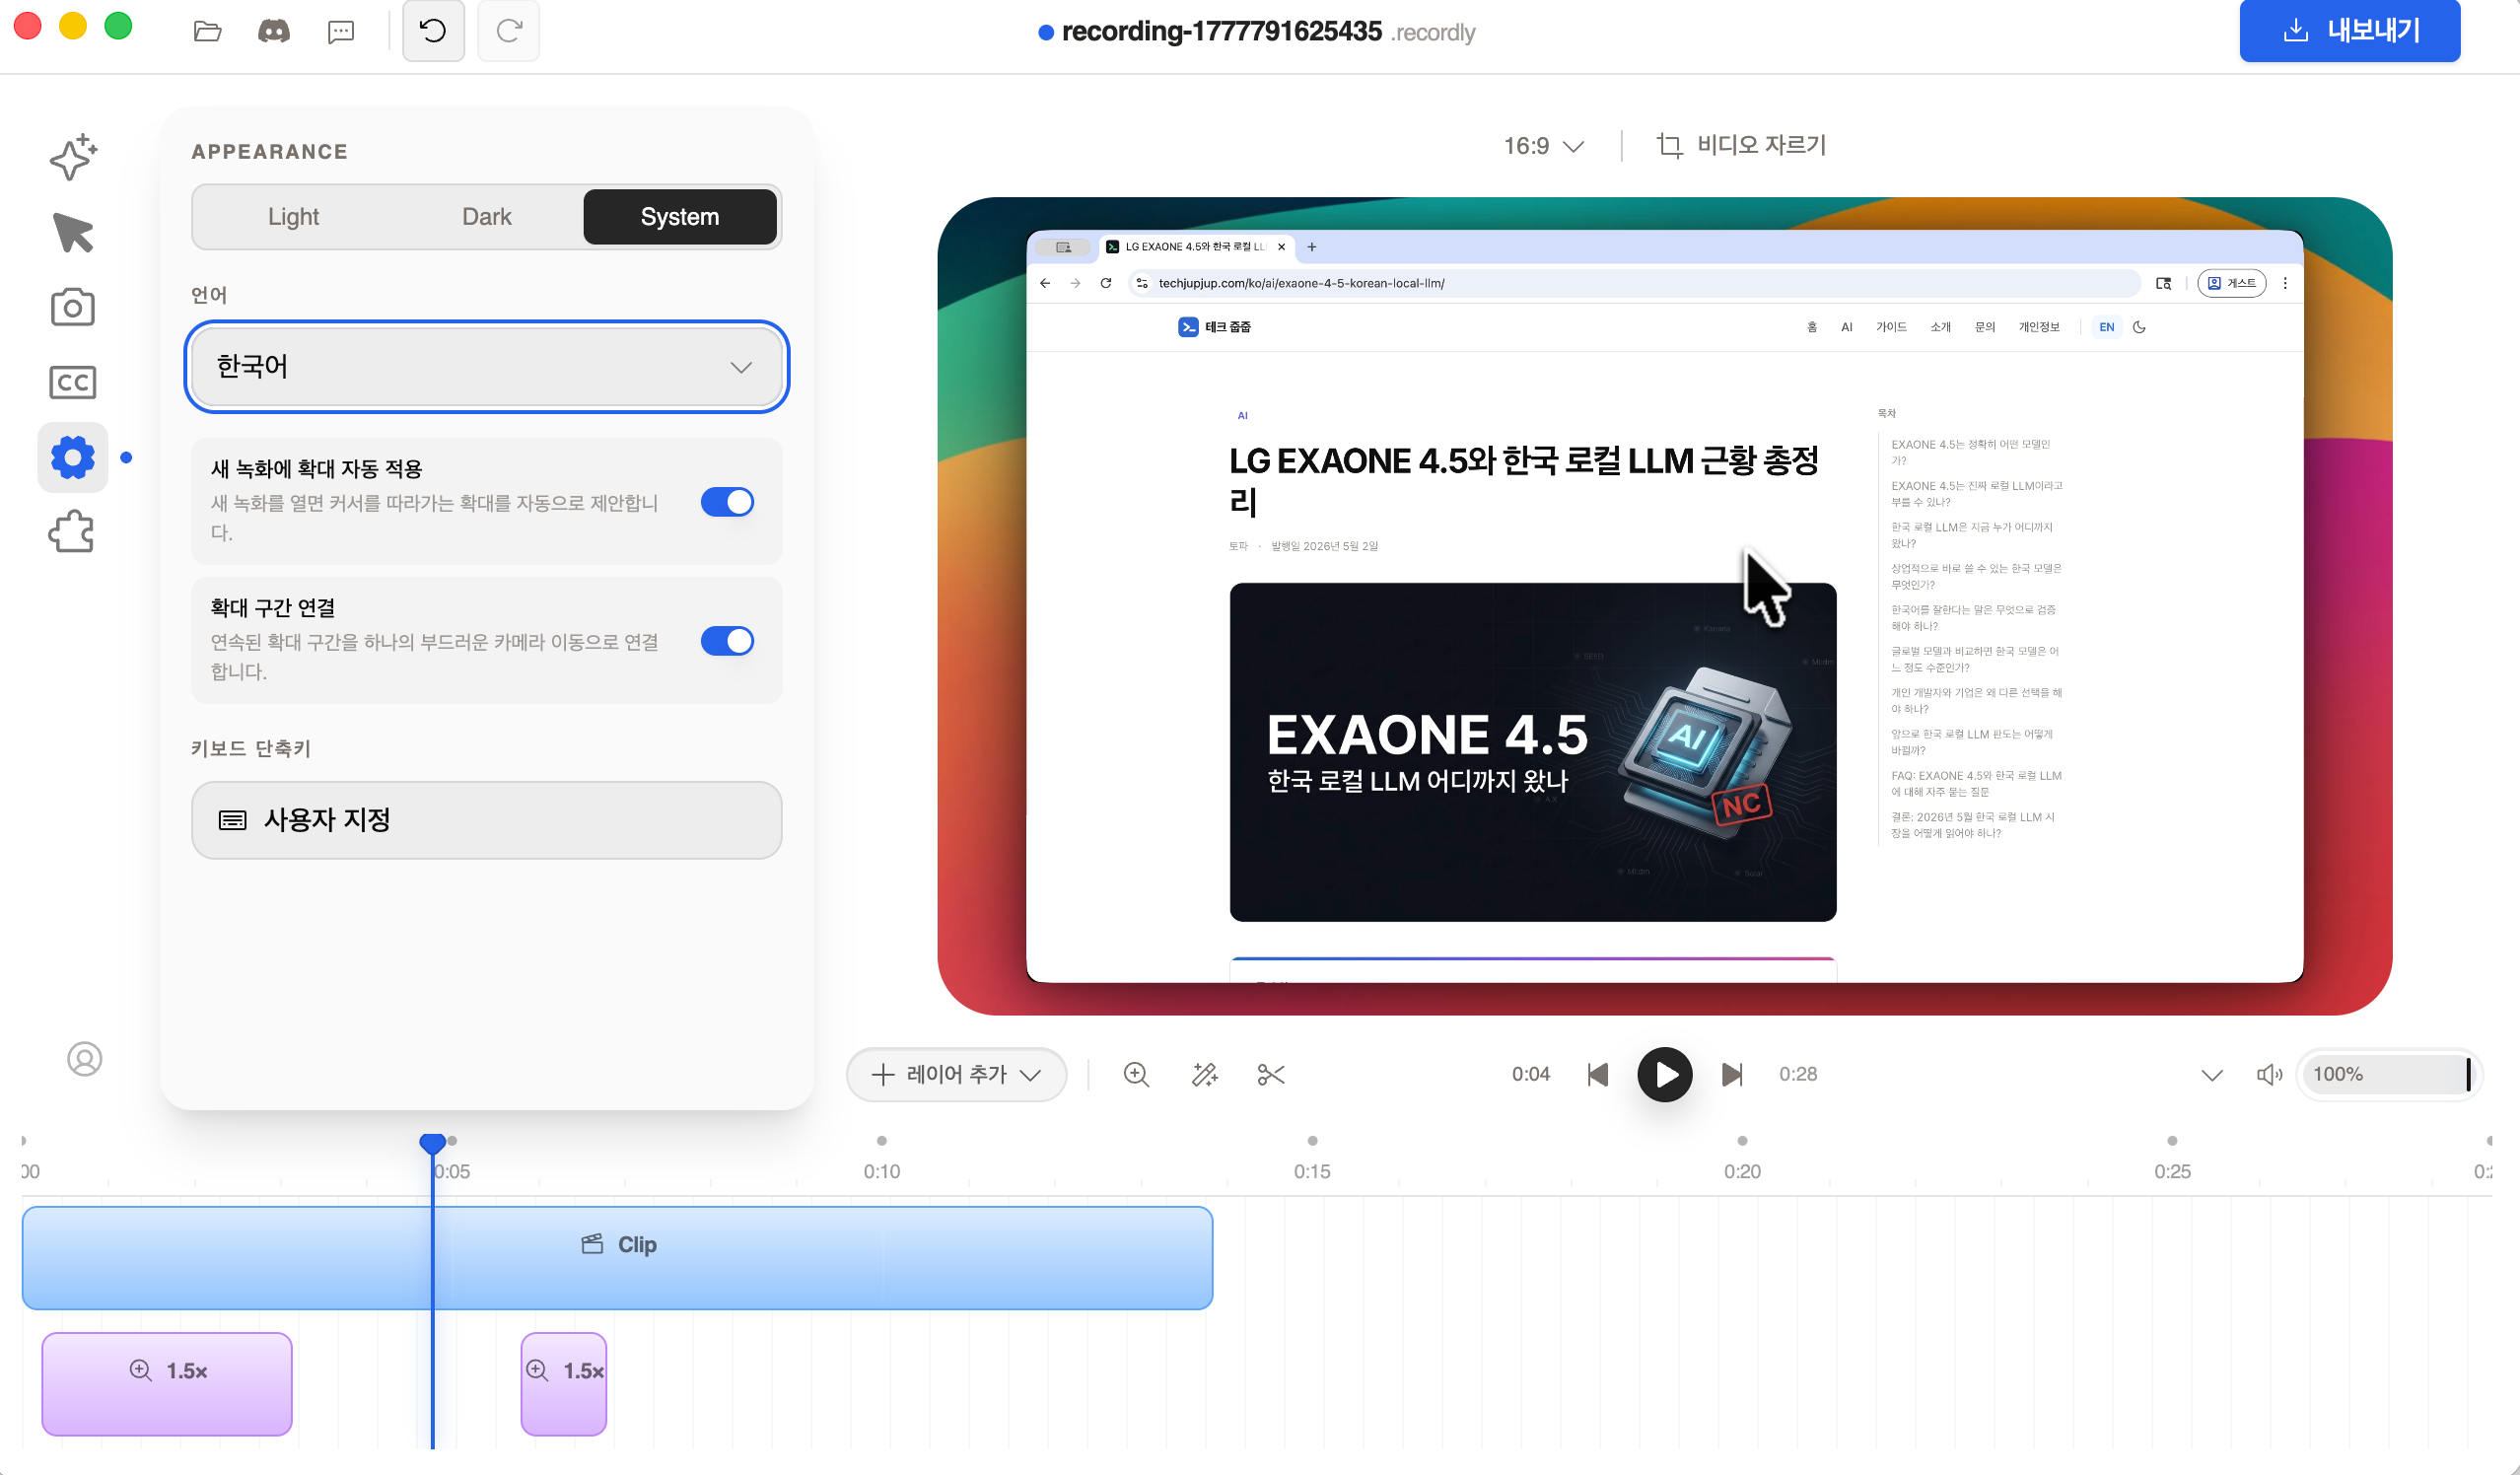Click the blue timeline playhead handle
The image size is (2520, 1475).
point(432,1142)
